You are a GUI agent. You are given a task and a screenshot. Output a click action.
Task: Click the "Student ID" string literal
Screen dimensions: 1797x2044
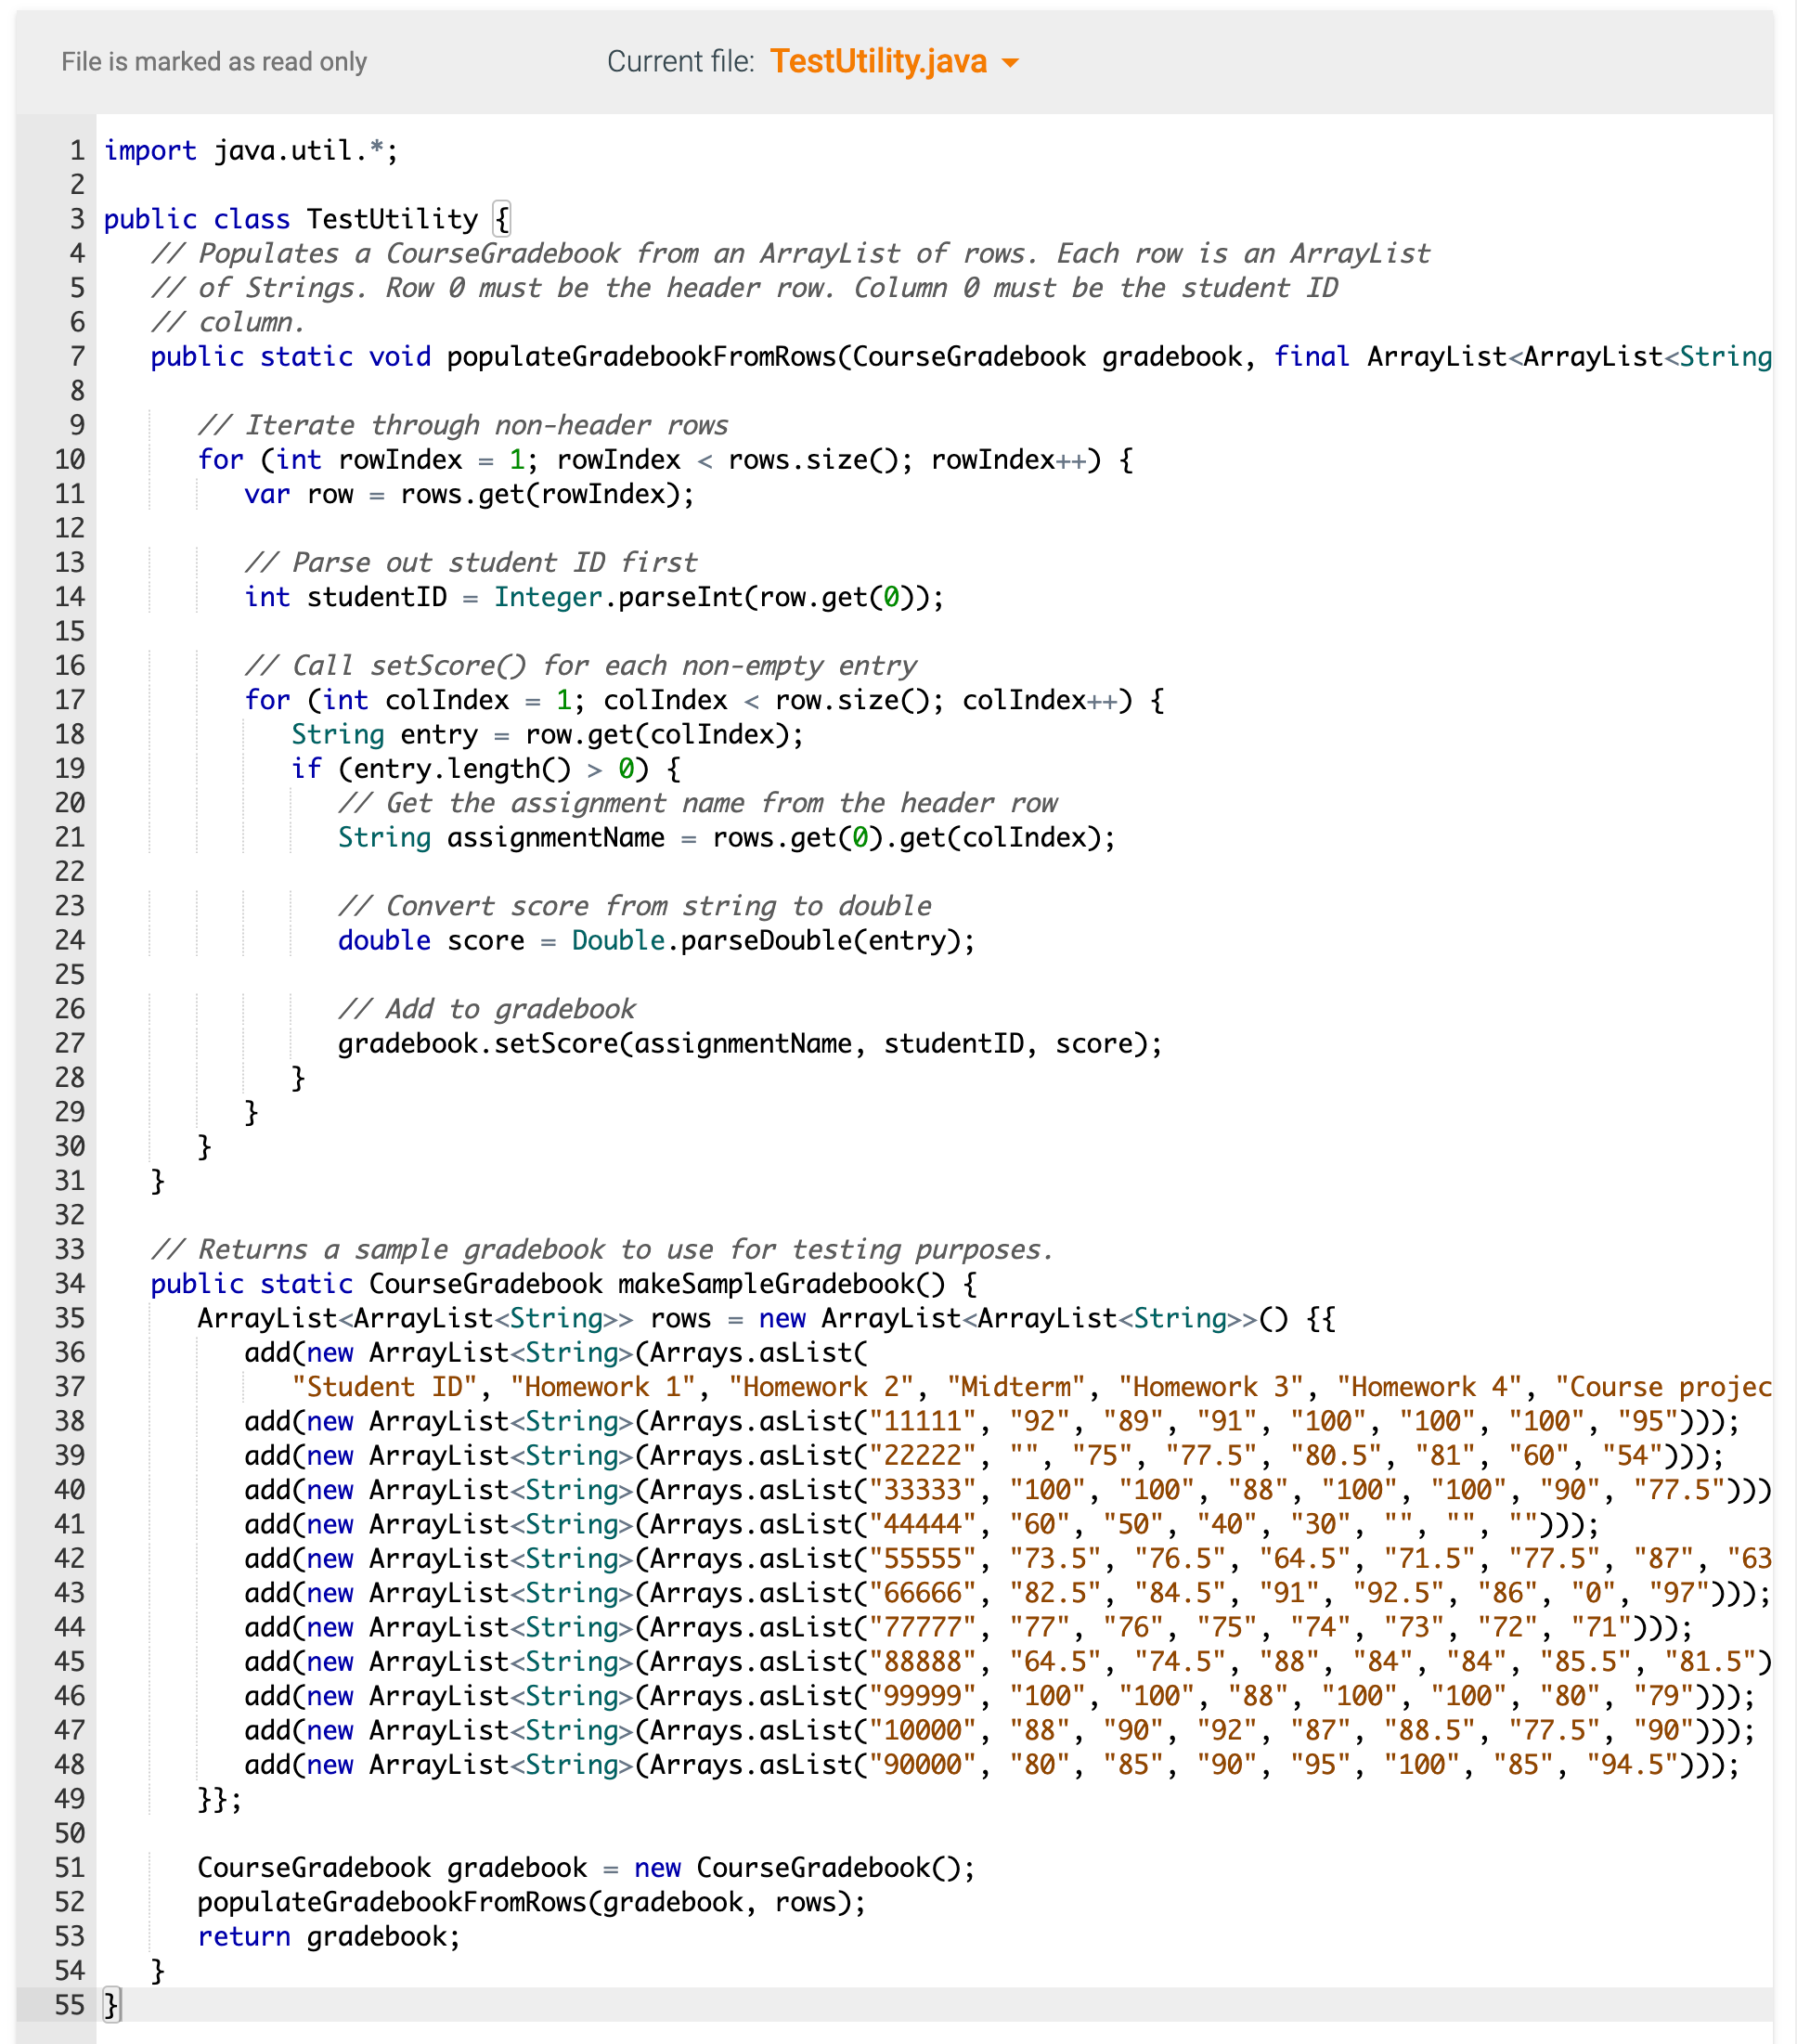(x=384, y=1387)
